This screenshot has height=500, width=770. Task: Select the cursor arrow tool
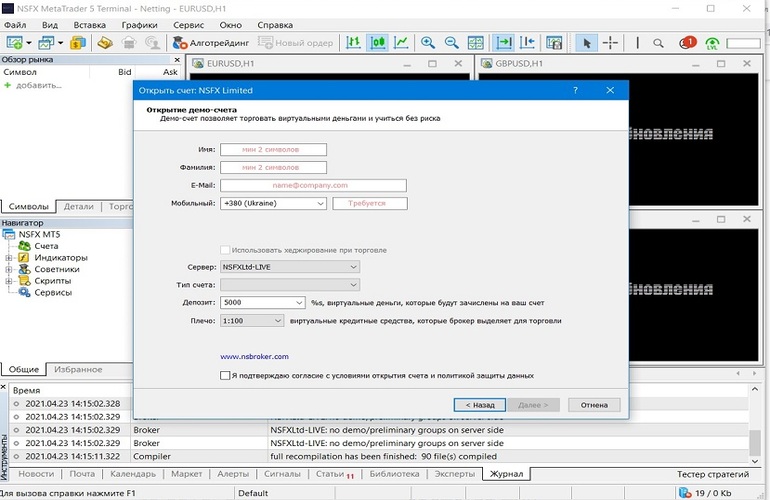pyautogui.click(x=587, y=43)
